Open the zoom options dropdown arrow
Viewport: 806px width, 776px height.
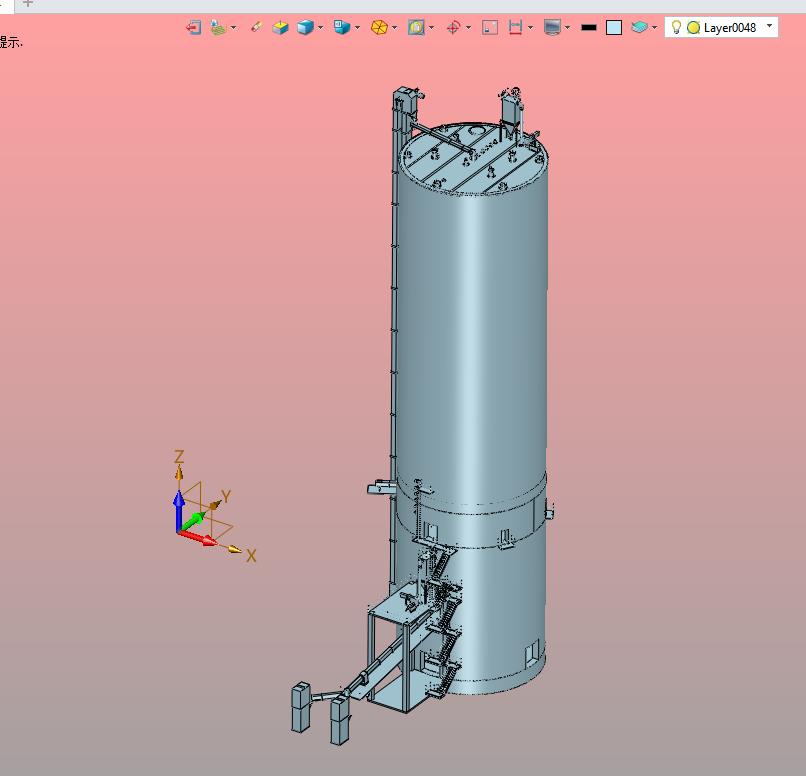[x=431, y=27]
